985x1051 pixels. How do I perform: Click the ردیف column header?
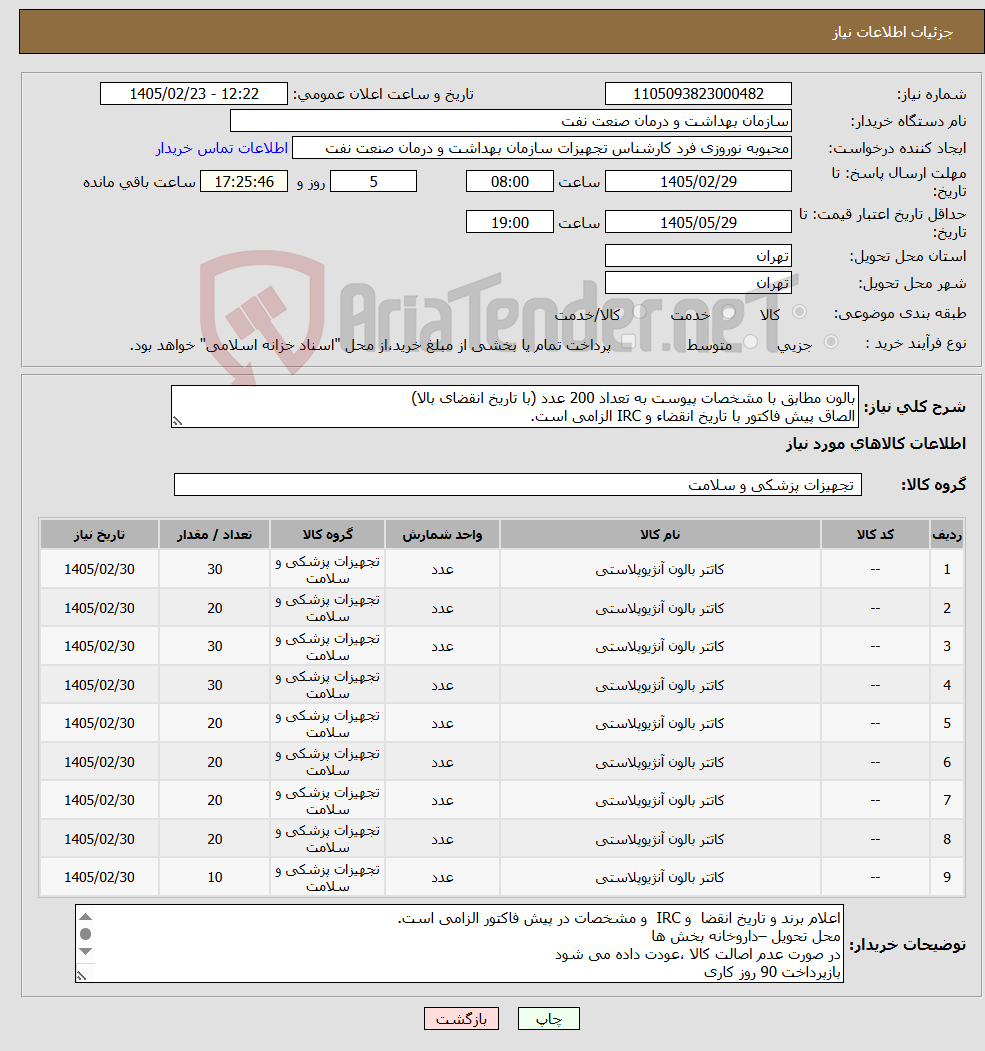(947, 535)
